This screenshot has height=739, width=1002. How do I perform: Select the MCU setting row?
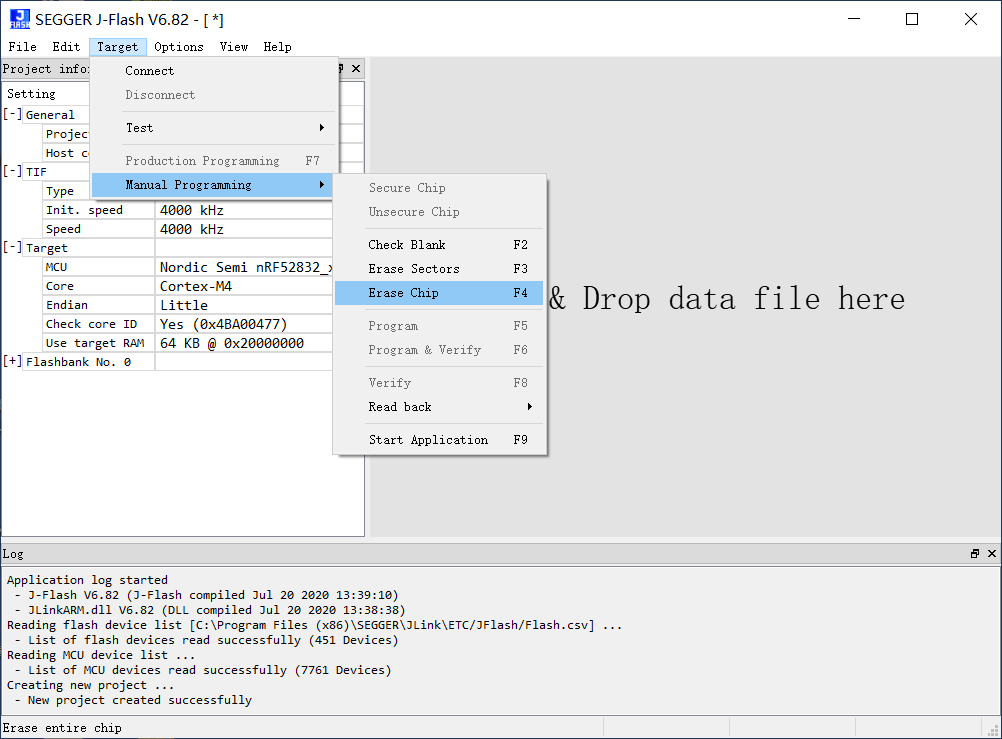click(189, 267)
